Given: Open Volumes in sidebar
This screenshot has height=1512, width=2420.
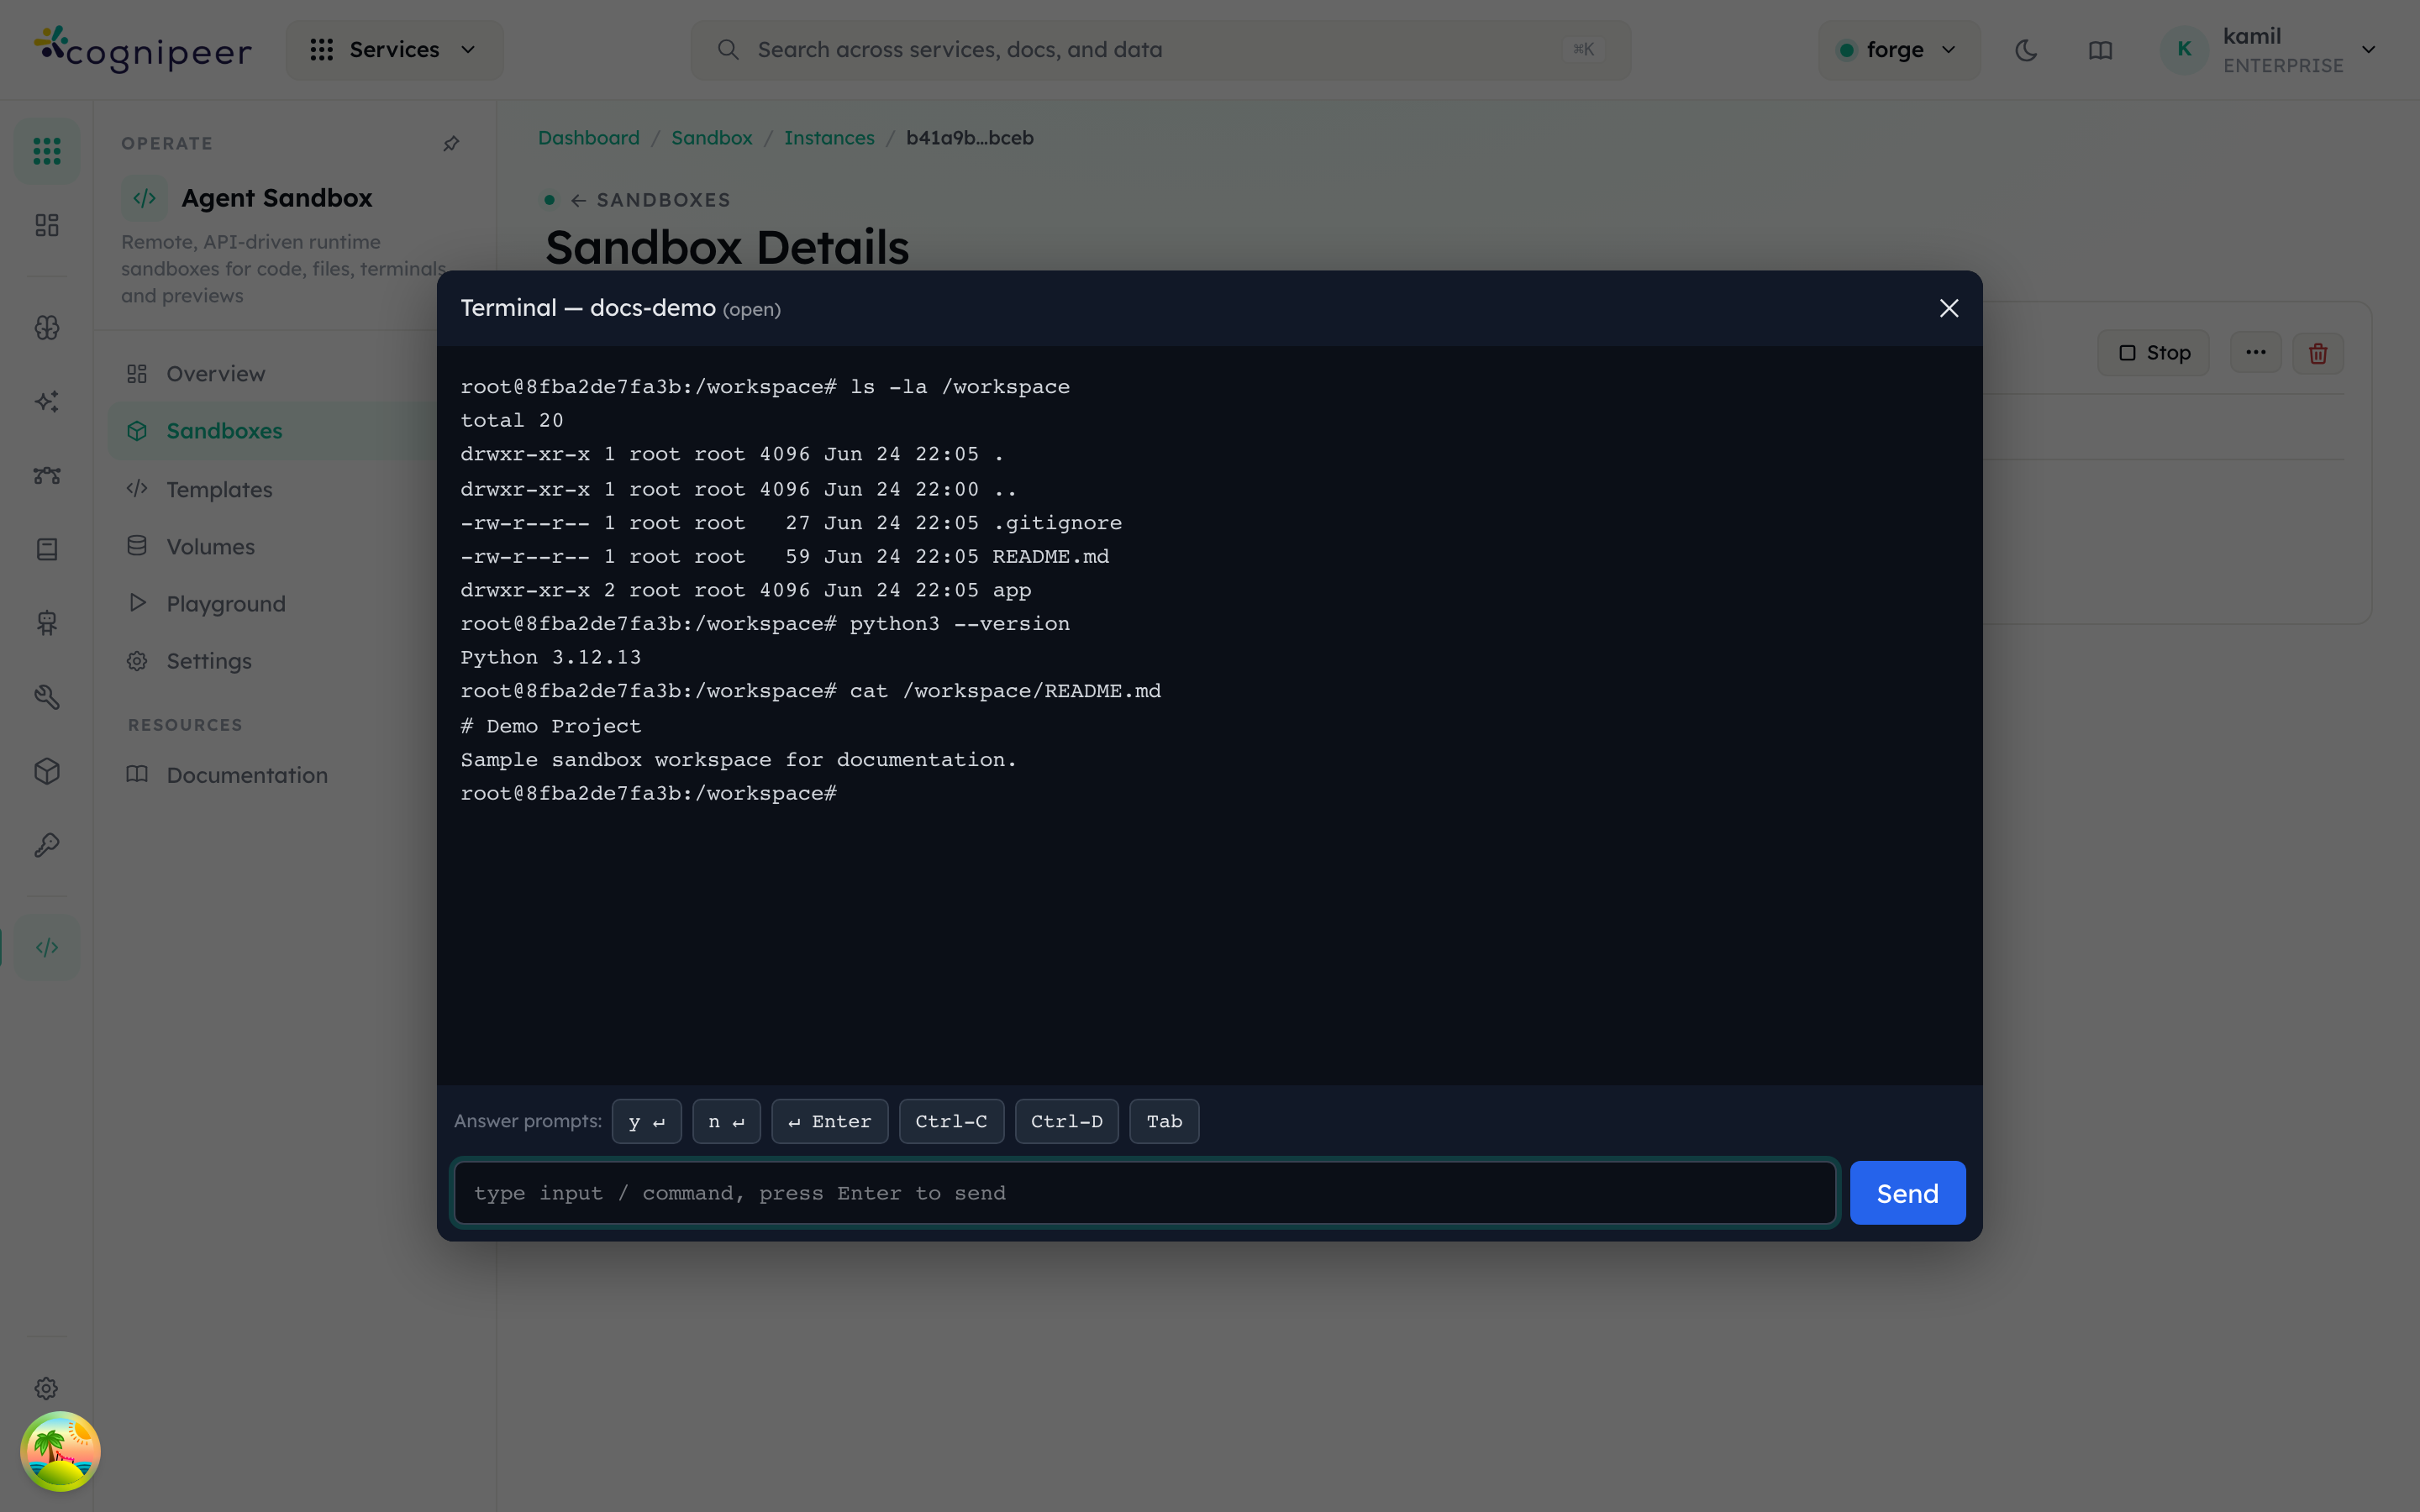Looking at the screenshot, I should click(x=210, y=546).
